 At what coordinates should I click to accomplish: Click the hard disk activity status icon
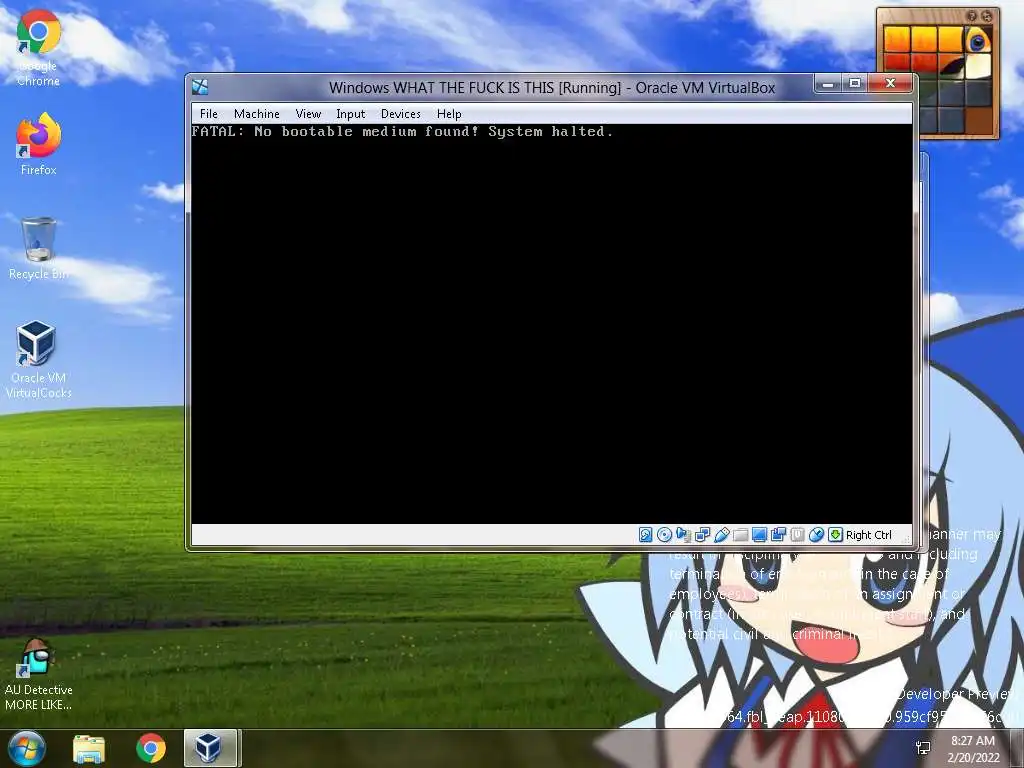click(x=645, y=535)
